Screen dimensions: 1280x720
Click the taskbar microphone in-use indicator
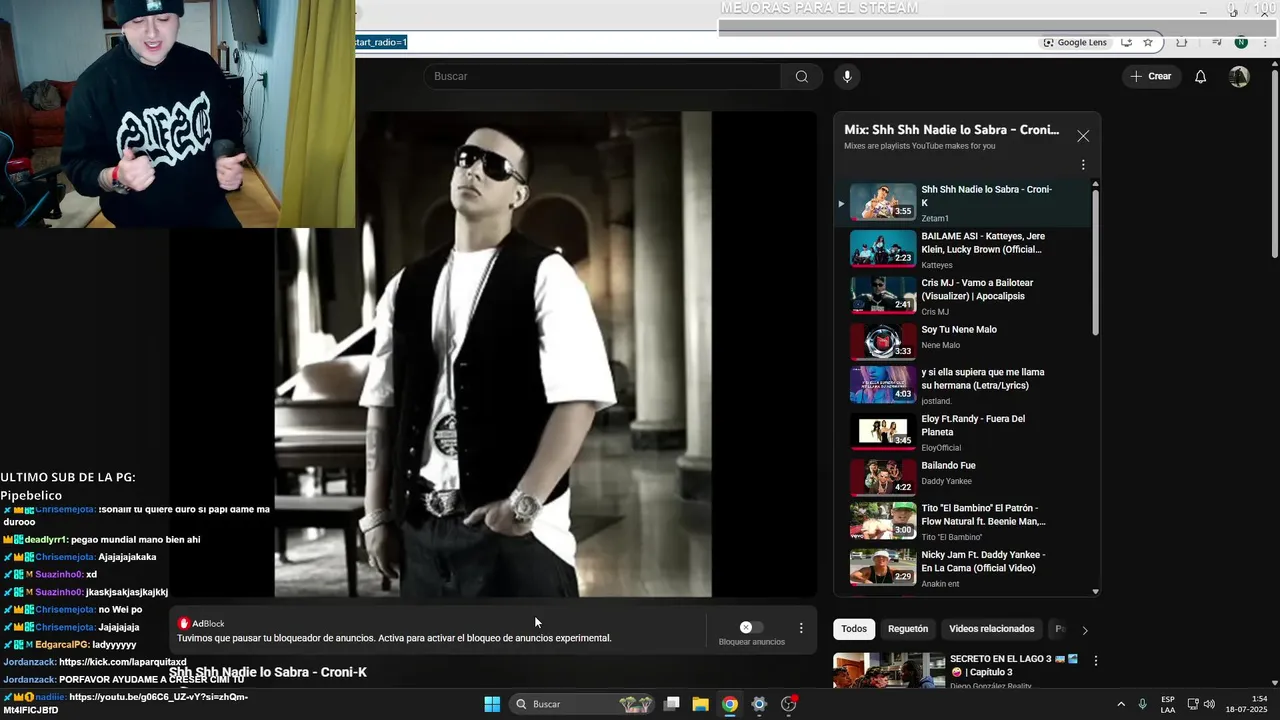click(x=1142, y=704)
